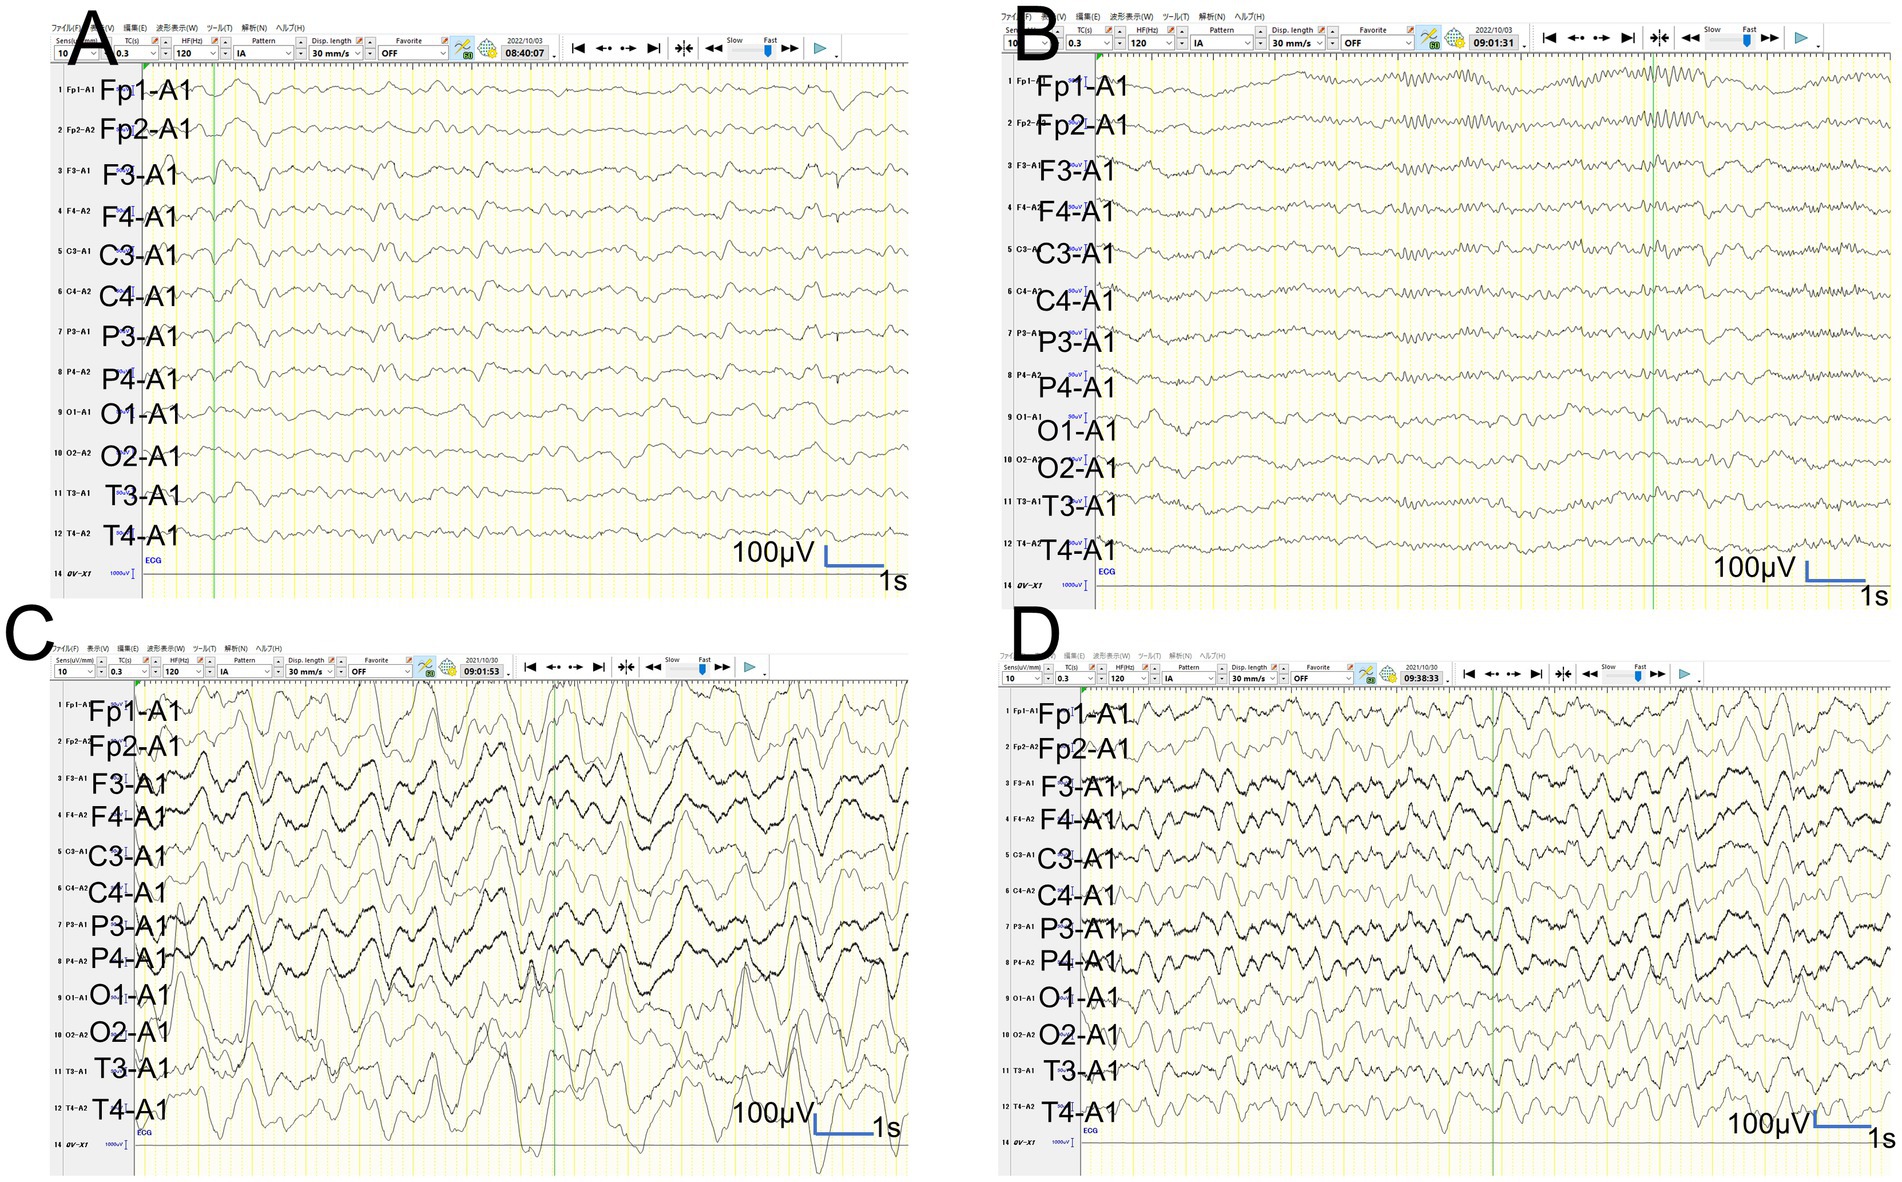
Task: Click the center-cursor arrows icon in panel B
Action: pos(1659,38)
